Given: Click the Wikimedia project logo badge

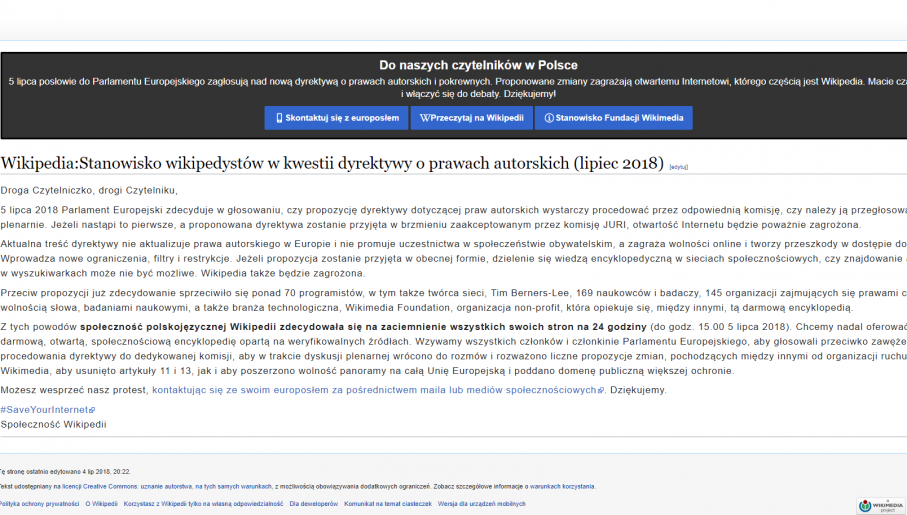Looking at the screenshot, I should pos(881,506).
